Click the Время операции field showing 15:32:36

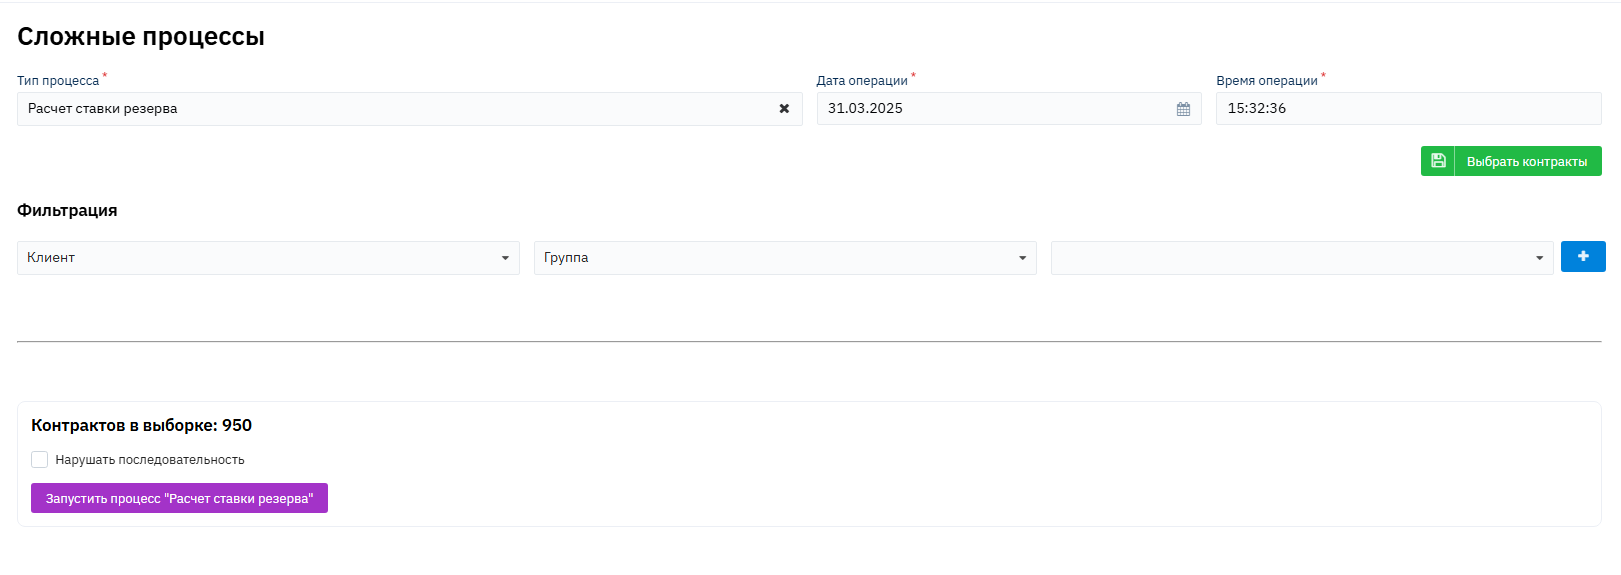(x=1409, y=108)
